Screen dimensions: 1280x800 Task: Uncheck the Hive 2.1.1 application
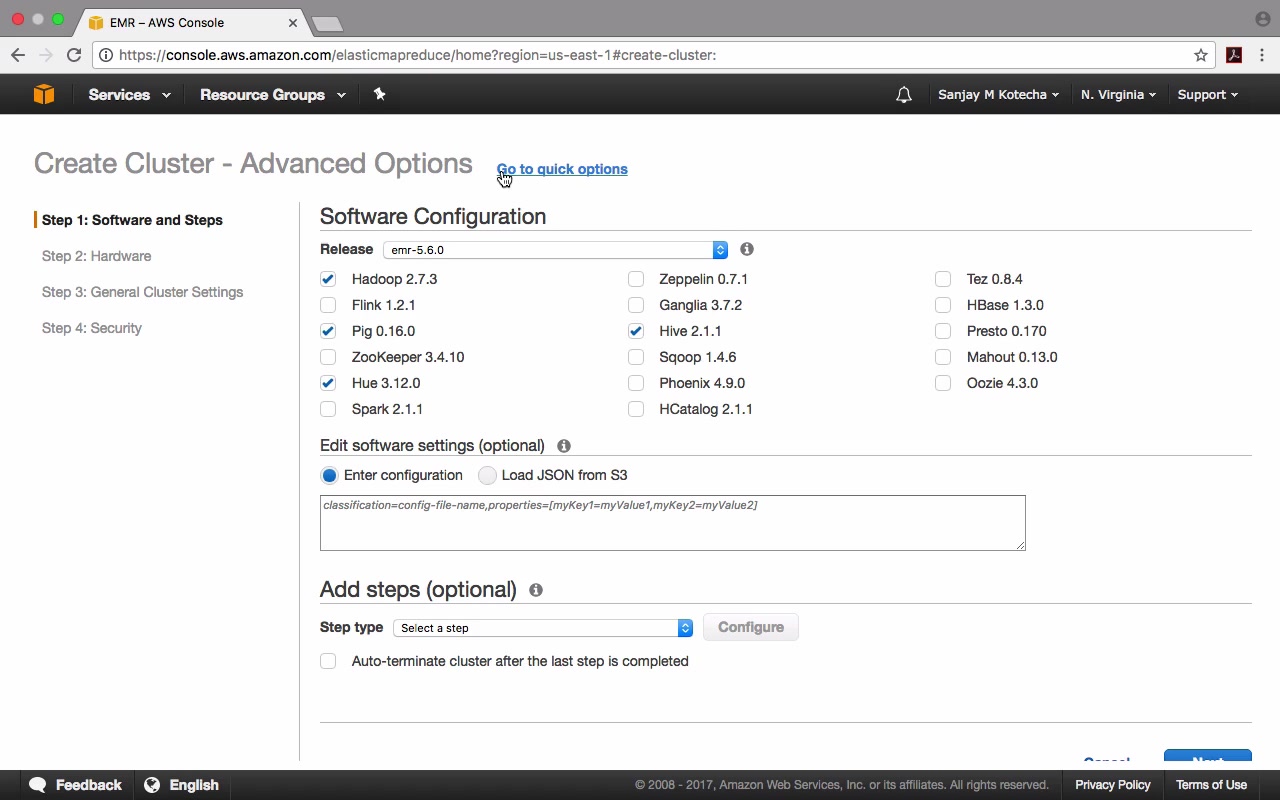(x=636, y=331)
